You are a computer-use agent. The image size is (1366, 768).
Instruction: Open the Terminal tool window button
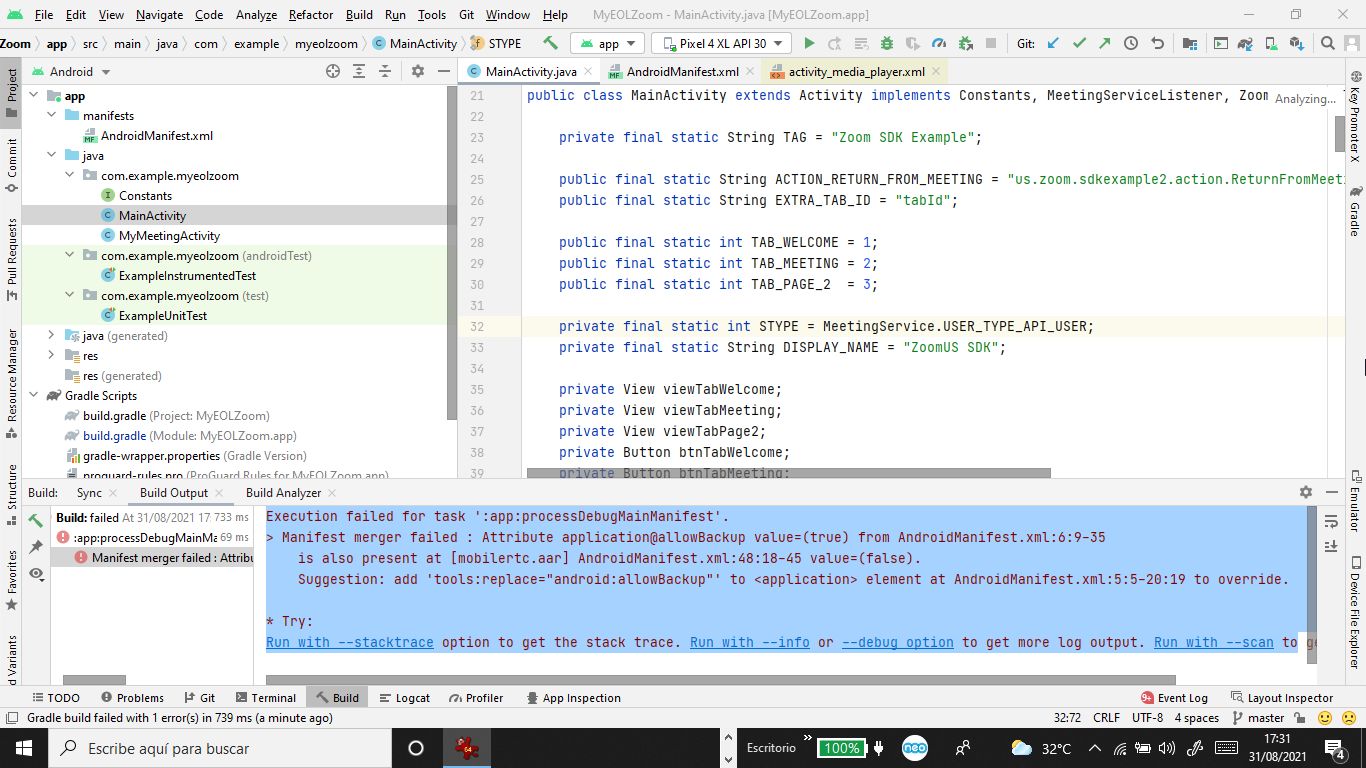coord(266,698)
